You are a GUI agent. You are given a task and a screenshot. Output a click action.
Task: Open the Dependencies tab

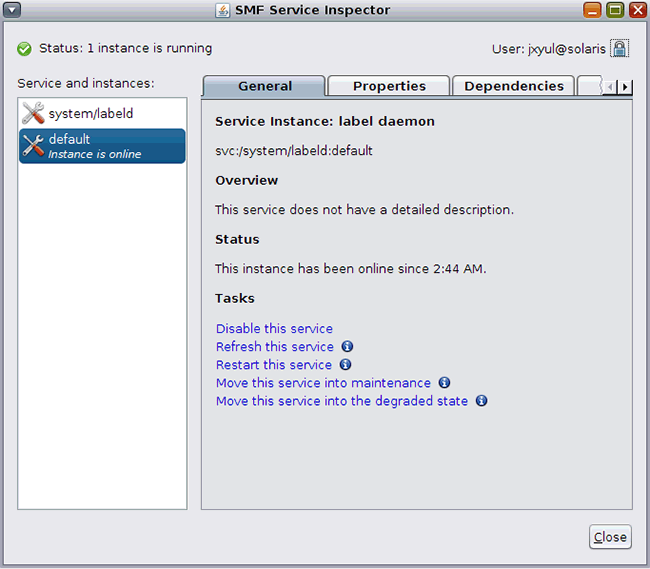coord(514,87)
